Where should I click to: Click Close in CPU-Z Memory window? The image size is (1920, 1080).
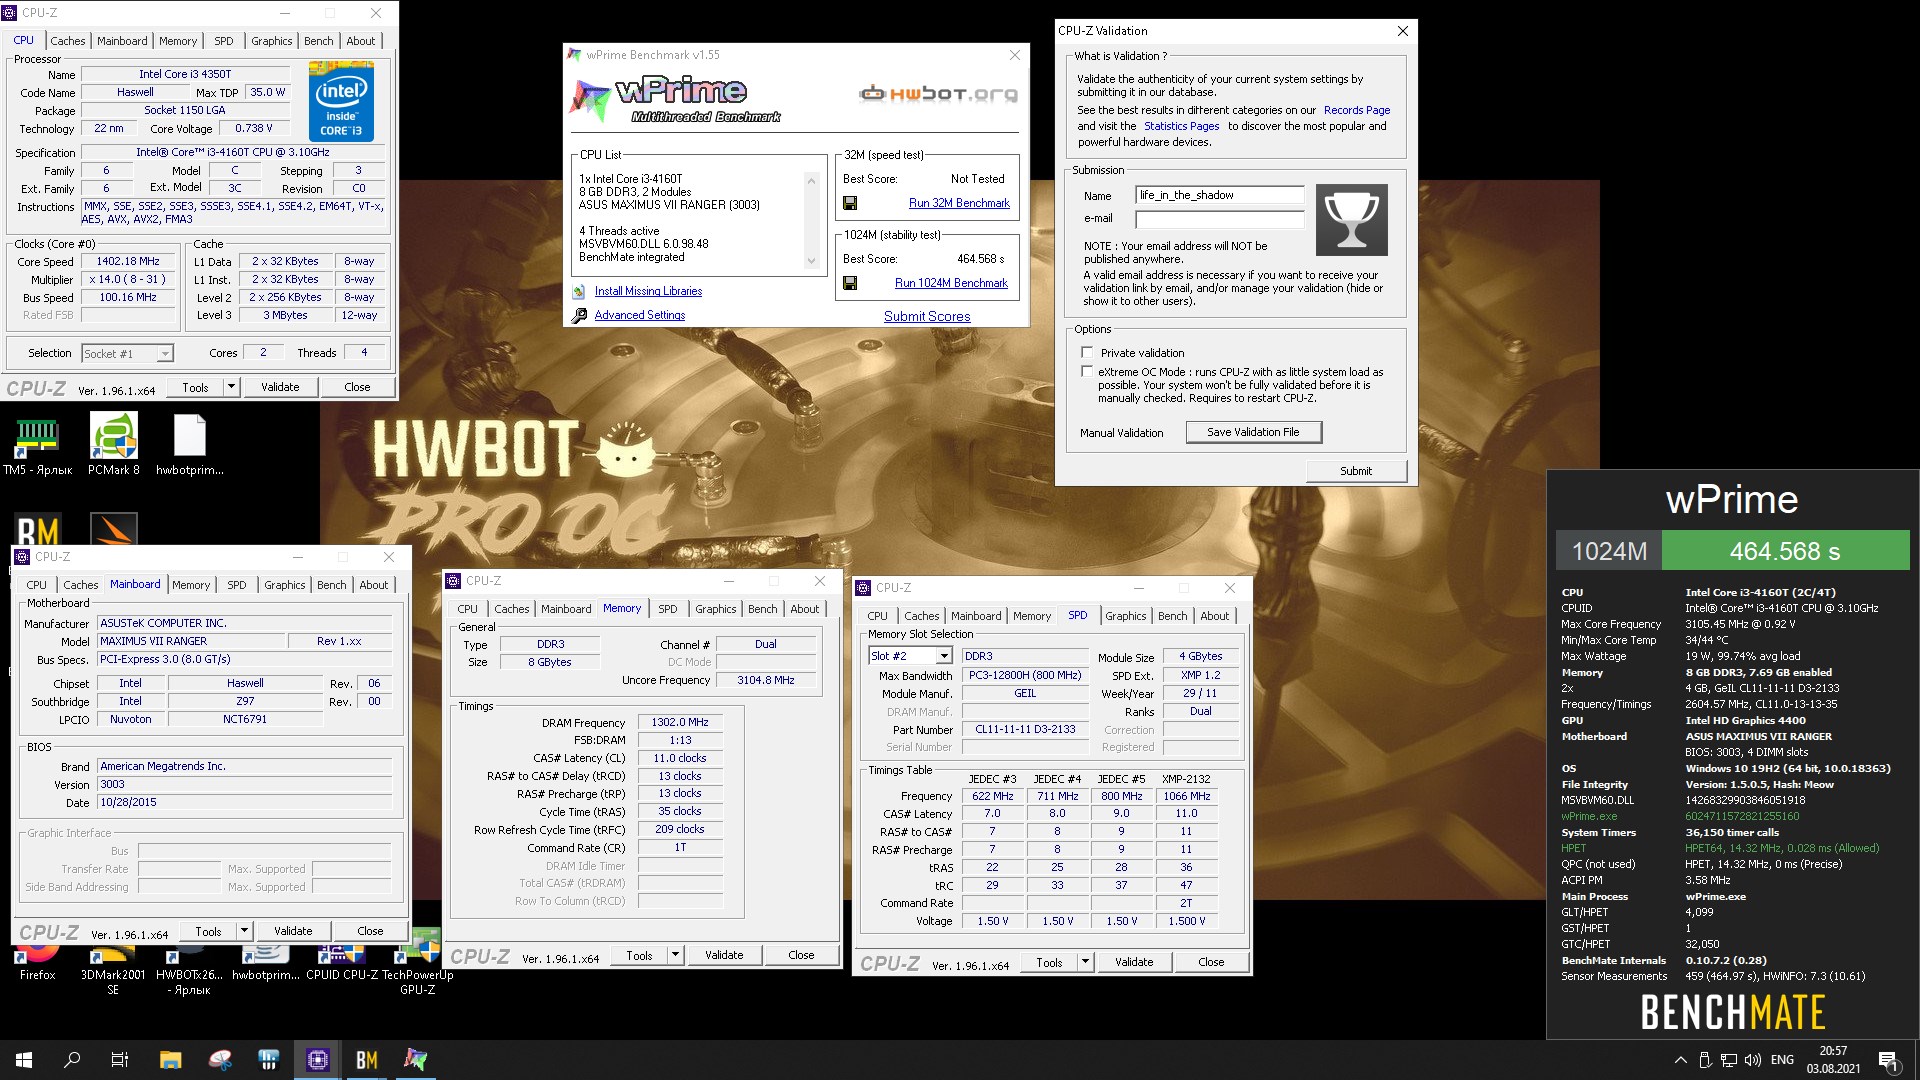[x=801, y=955]
